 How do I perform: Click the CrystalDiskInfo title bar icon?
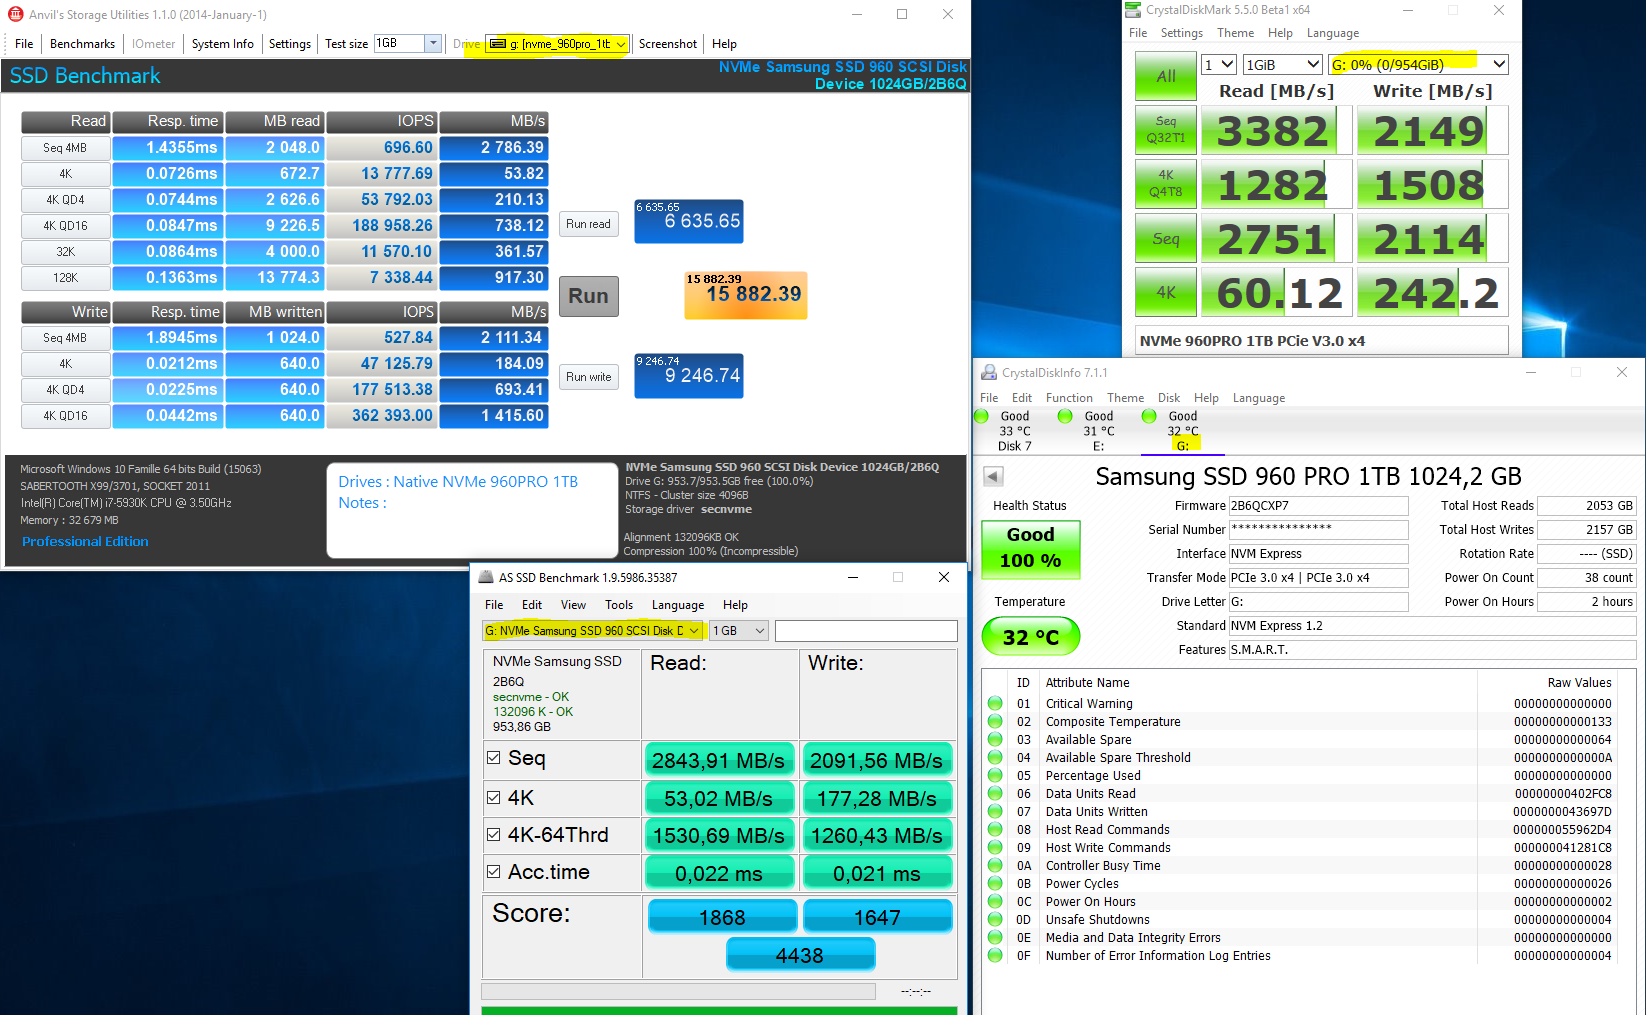tap(989, 372)
